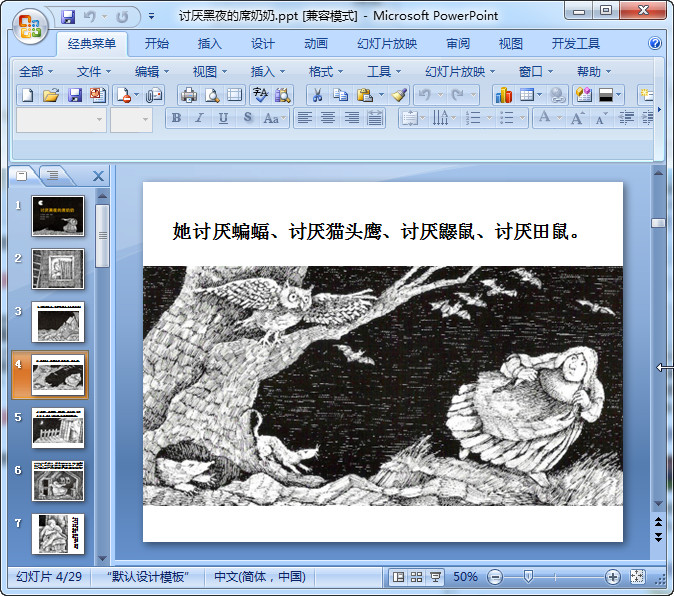Viewport: 674px width, 596px height.
Task: Start slide show from status bar
Action: click(x=435, y=577)
